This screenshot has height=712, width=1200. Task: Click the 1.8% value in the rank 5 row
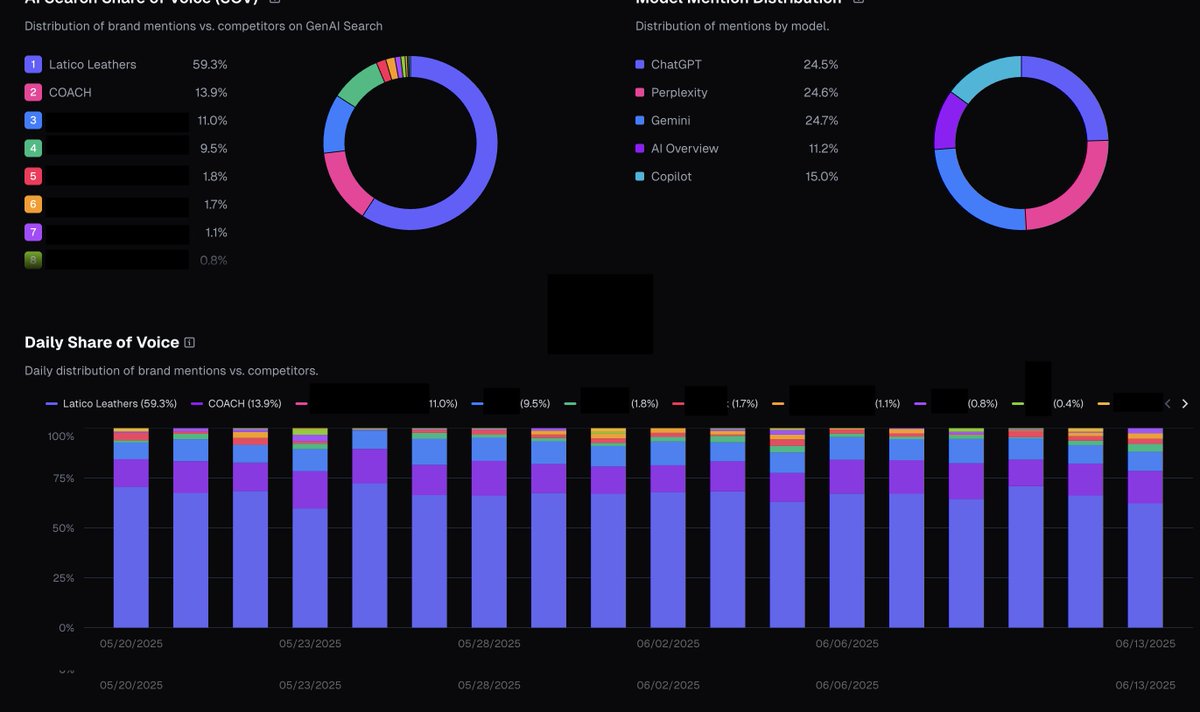215,176
